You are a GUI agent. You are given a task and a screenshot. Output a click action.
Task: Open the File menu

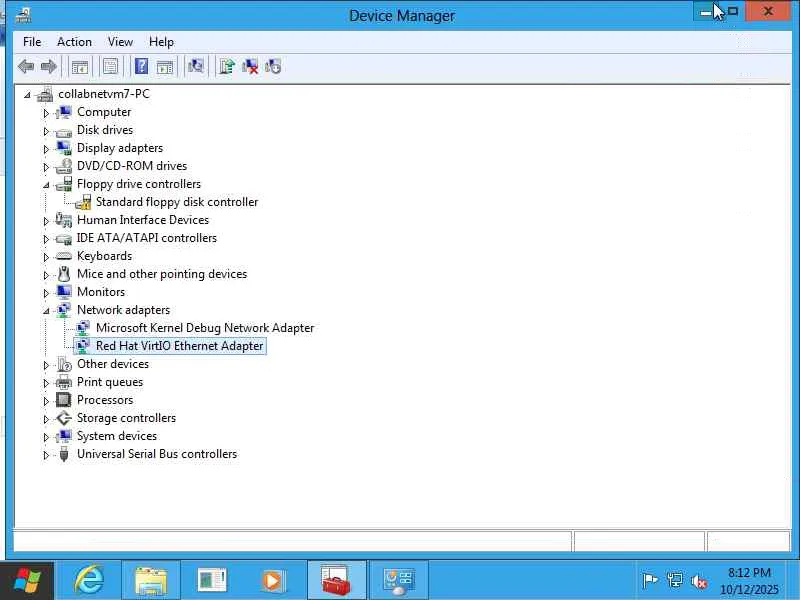tap(32, 42)
